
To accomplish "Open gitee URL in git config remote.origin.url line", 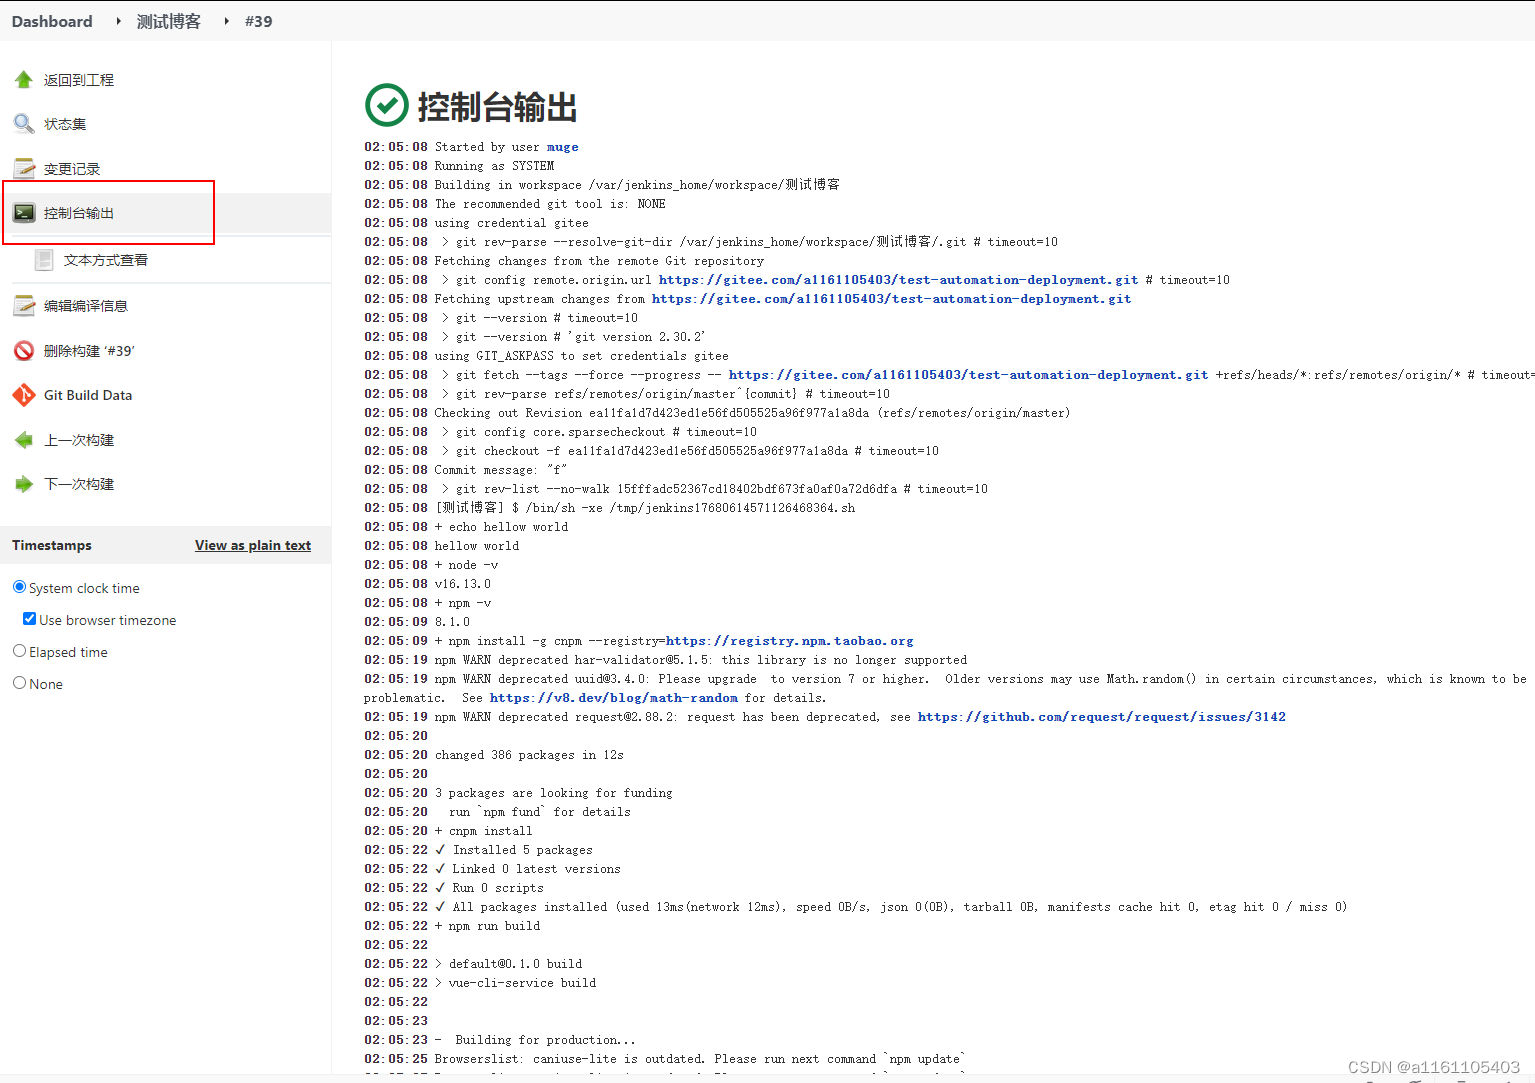I will [898, 280].
